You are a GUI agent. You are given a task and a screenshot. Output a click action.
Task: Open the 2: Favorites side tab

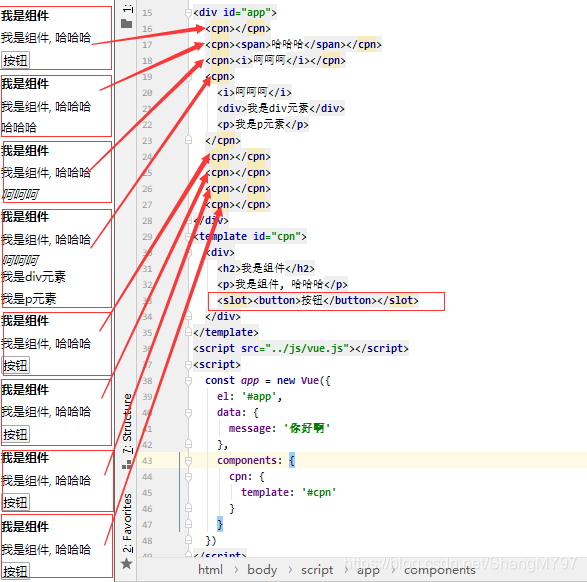(x=127, y=523)
